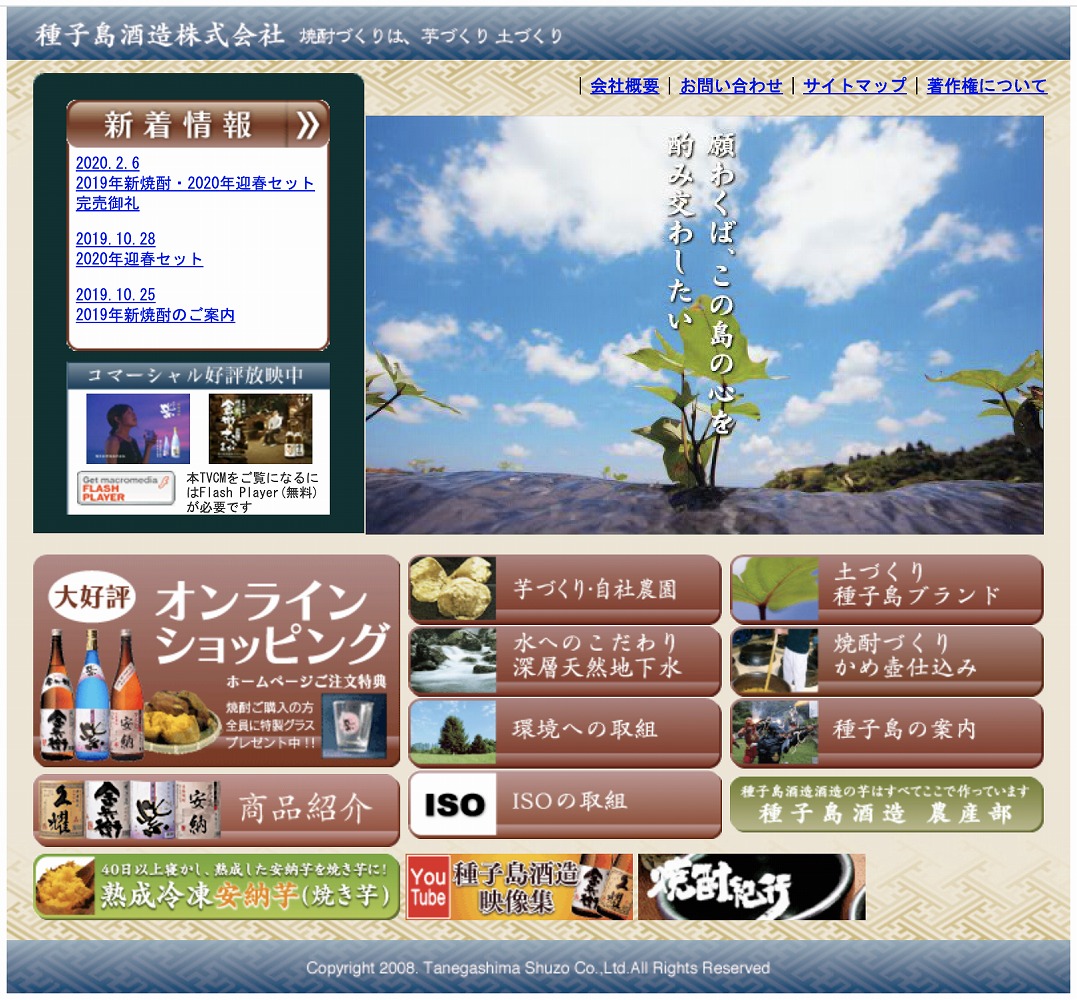1077x1000 pixels.
Task: Click the tree landscape photo icon
Action: (x=453, y=733)
